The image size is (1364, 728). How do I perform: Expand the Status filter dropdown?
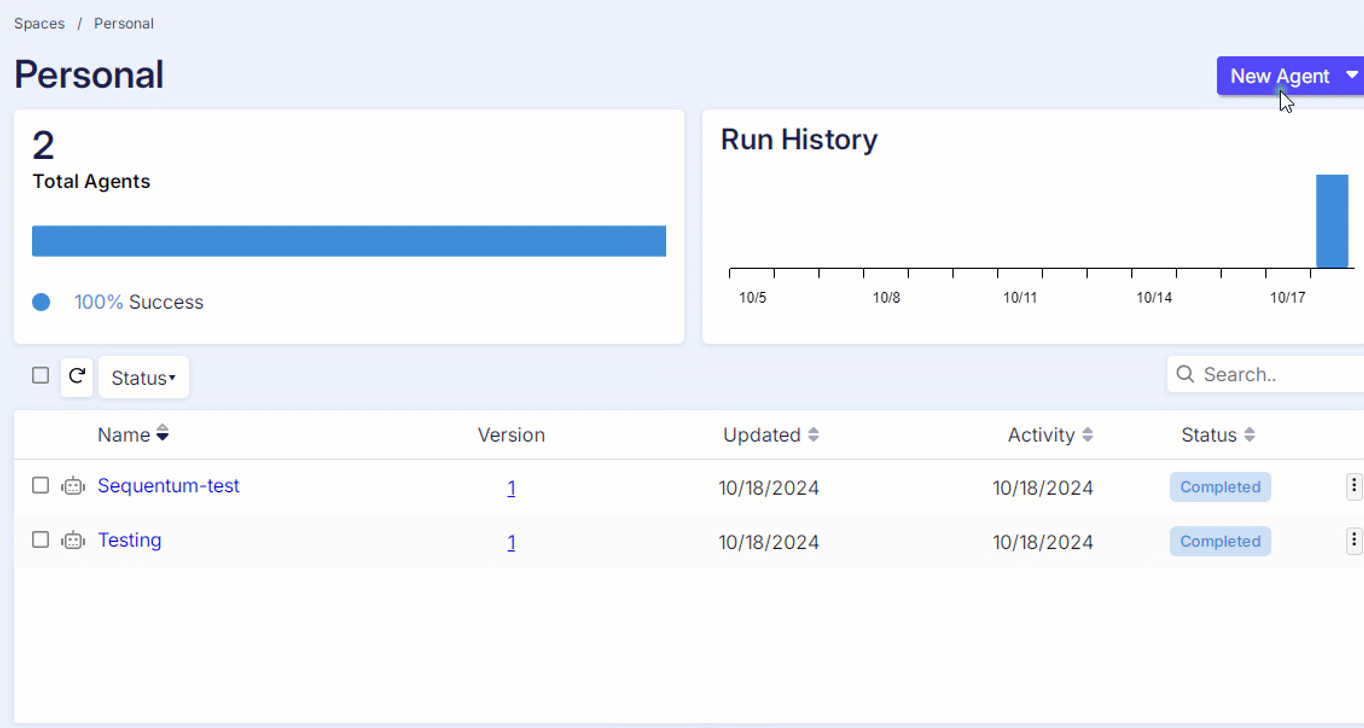(x=143, y=378)
